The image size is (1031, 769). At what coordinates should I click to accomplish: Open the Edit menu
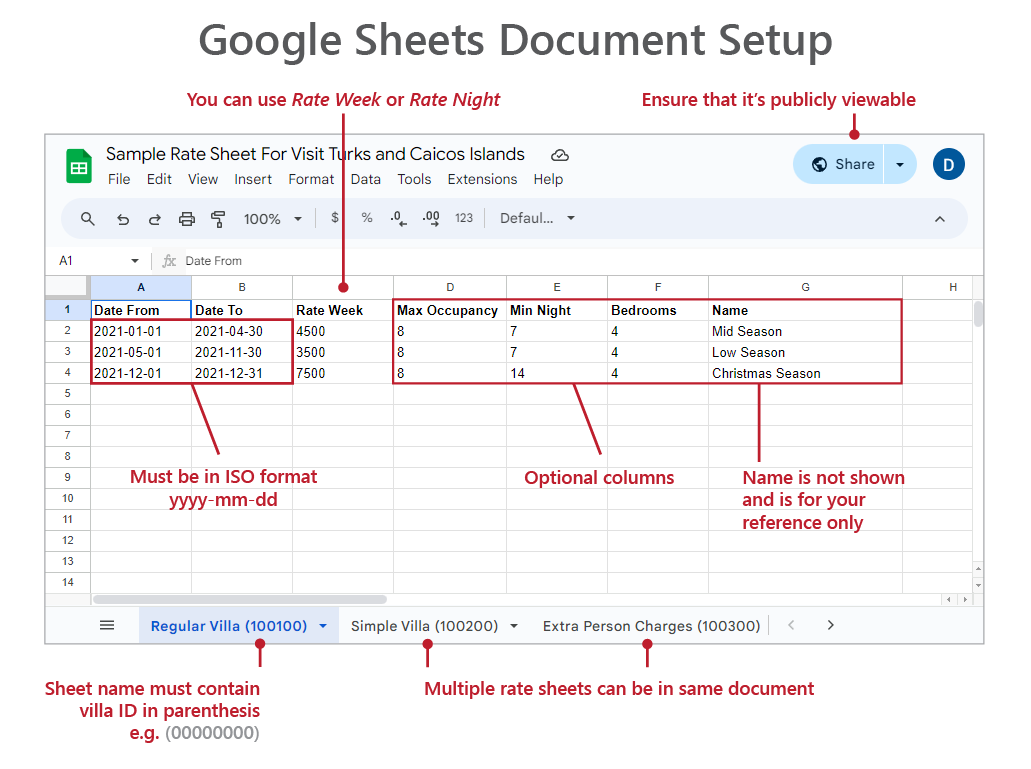pos(159,179)
